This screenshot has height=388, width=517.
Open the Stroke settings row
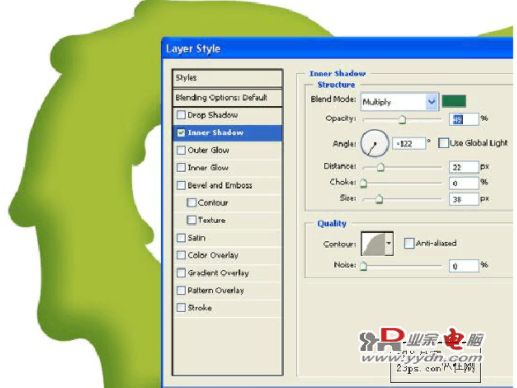click(228, 308)
